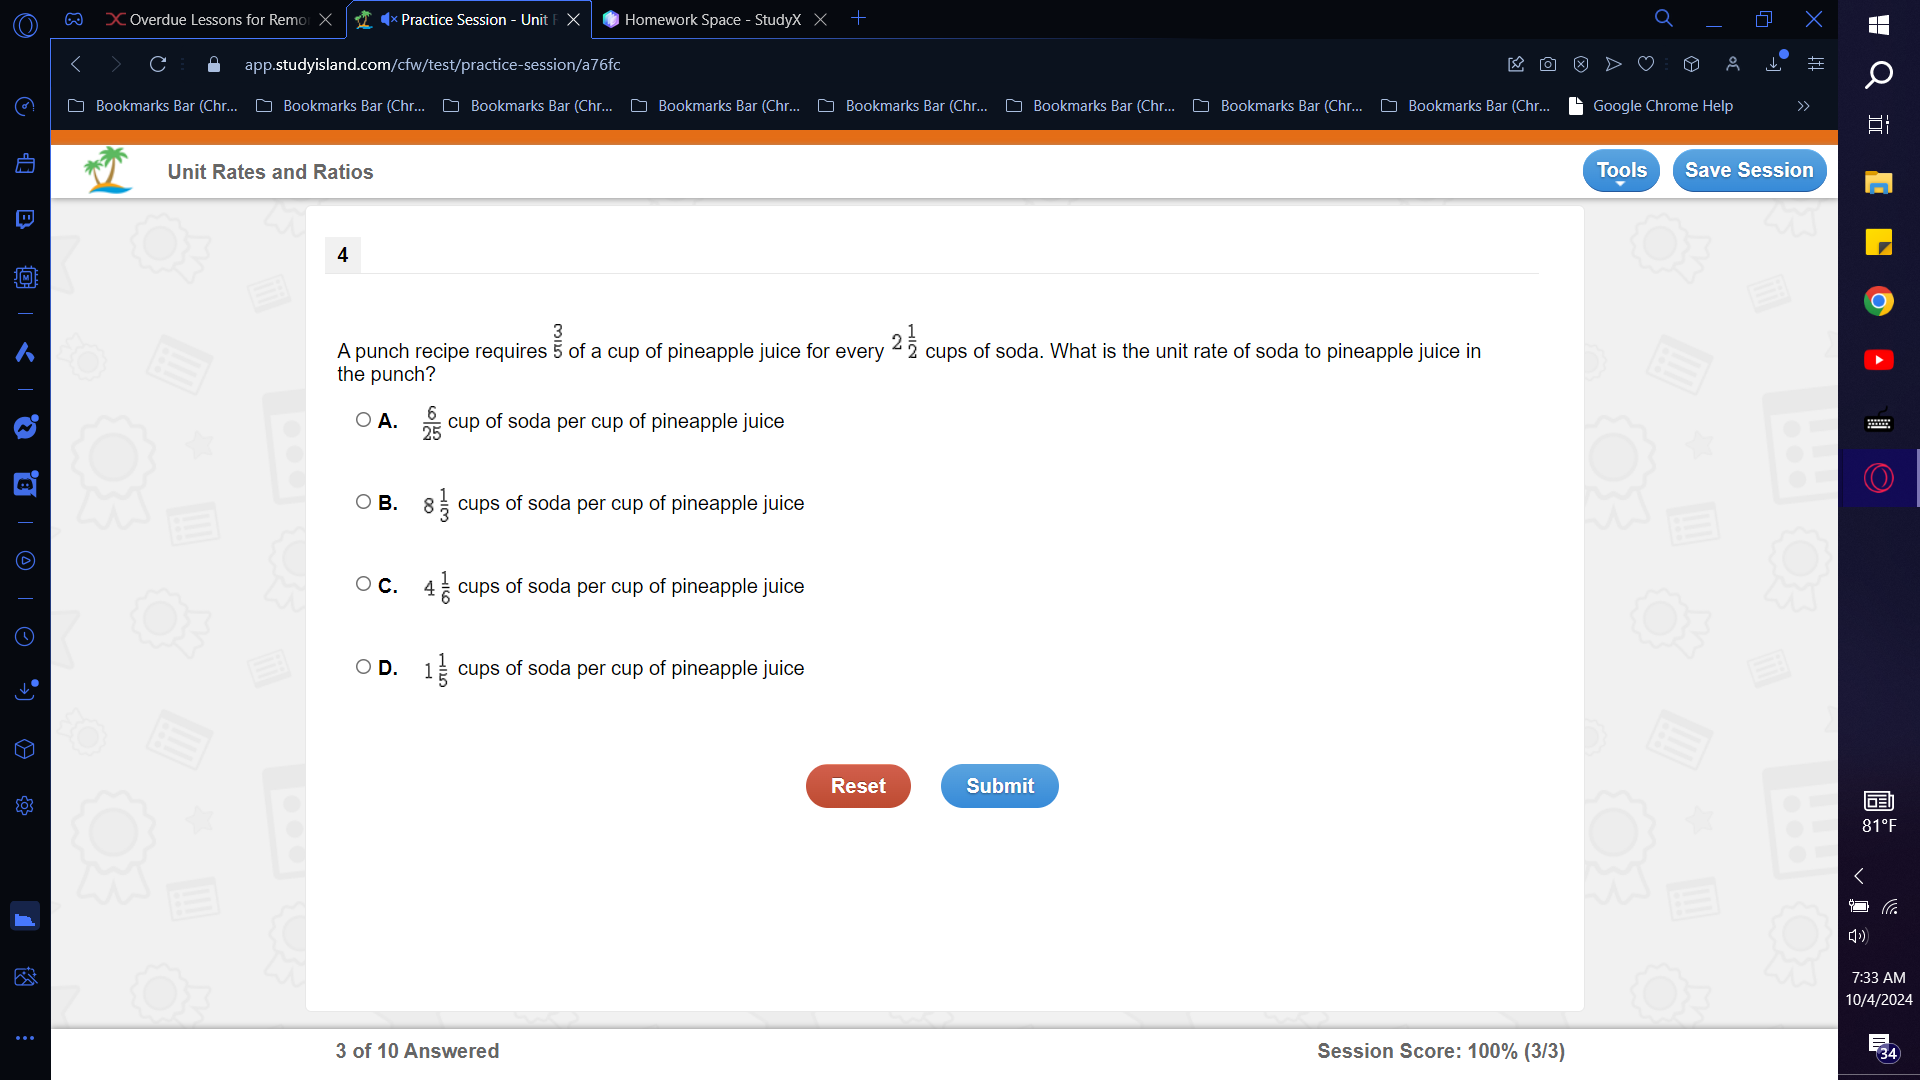
Task: Click the forward navigation arrow
Action: [116, 65]
